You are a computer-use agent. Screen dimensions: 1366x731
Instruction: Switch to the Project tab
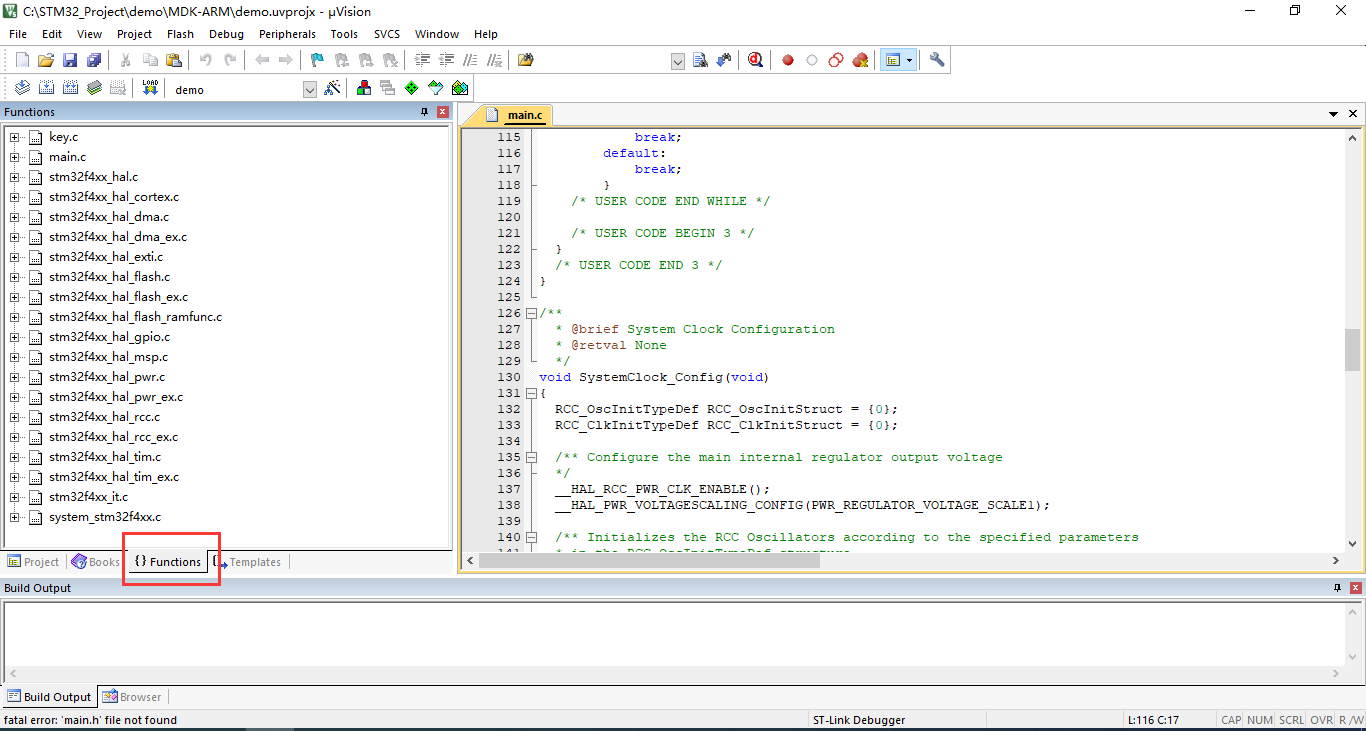pos(33,562)
